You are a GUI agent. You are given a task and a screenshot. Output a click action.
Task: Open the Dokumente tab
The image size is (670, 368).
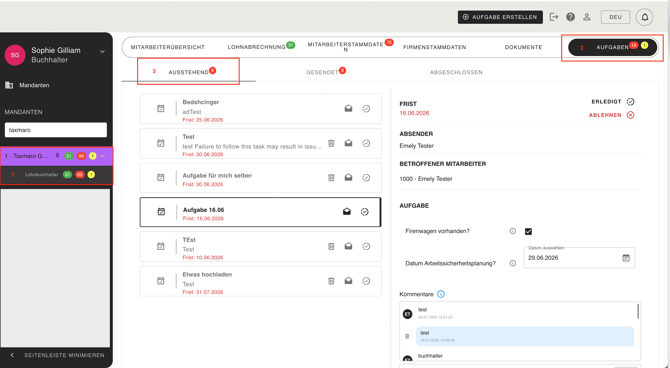pyautogui.click(x=523, y=47)
